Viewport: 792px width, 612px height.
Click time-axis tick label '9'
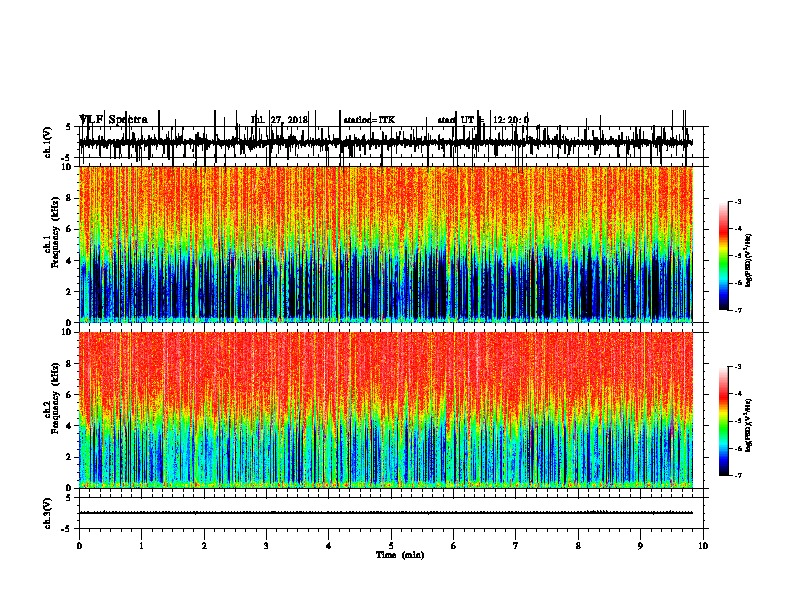click(640, 546)
